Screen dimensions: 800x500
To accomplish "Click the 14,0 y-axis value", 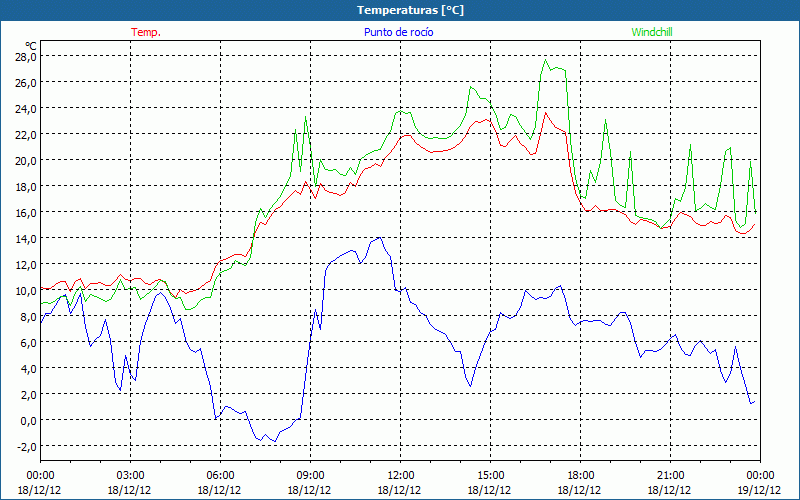I will click(26, 239).
